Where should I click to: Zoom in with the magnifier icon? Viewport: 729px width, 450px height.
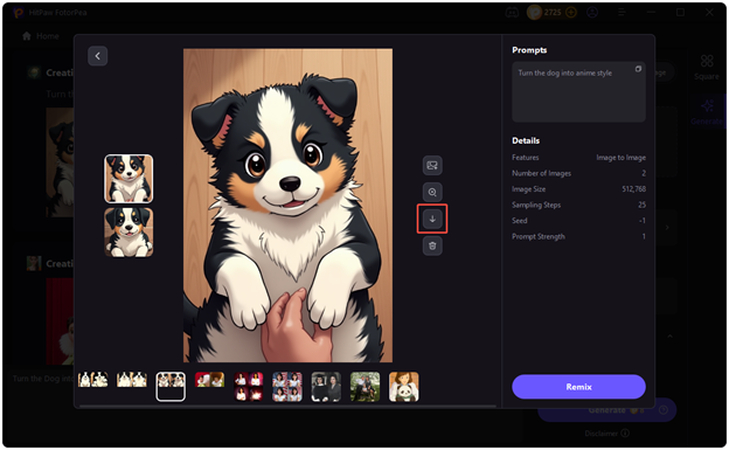click(x=432, y=192)
